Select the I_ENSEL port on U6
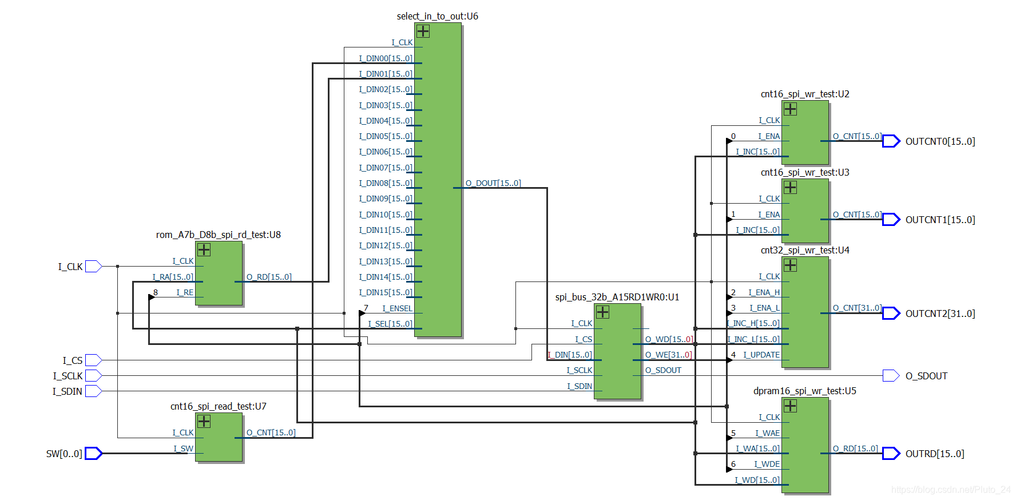 [397, 308]
